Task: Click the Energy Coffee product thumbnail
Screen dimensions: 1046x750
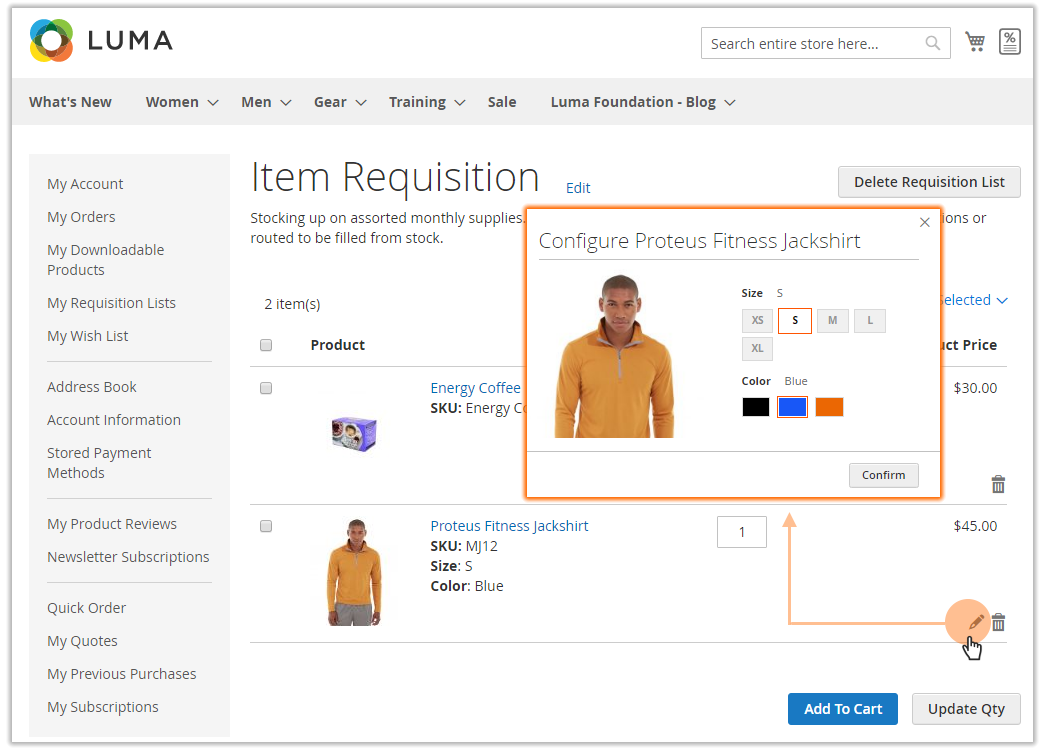Action: (354, 434)
